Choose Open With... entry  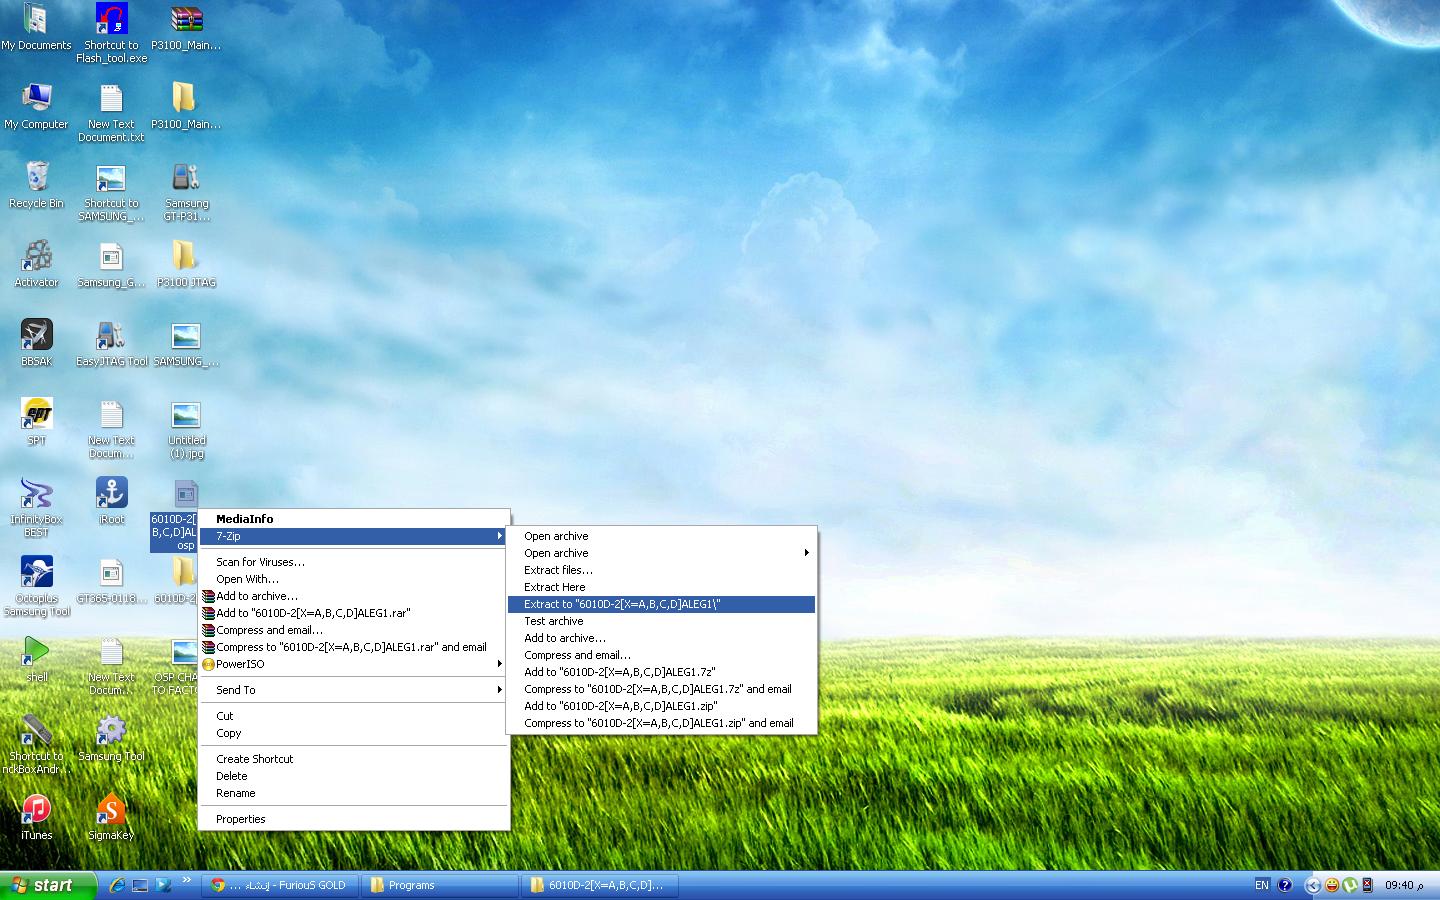tap(355, 579)
